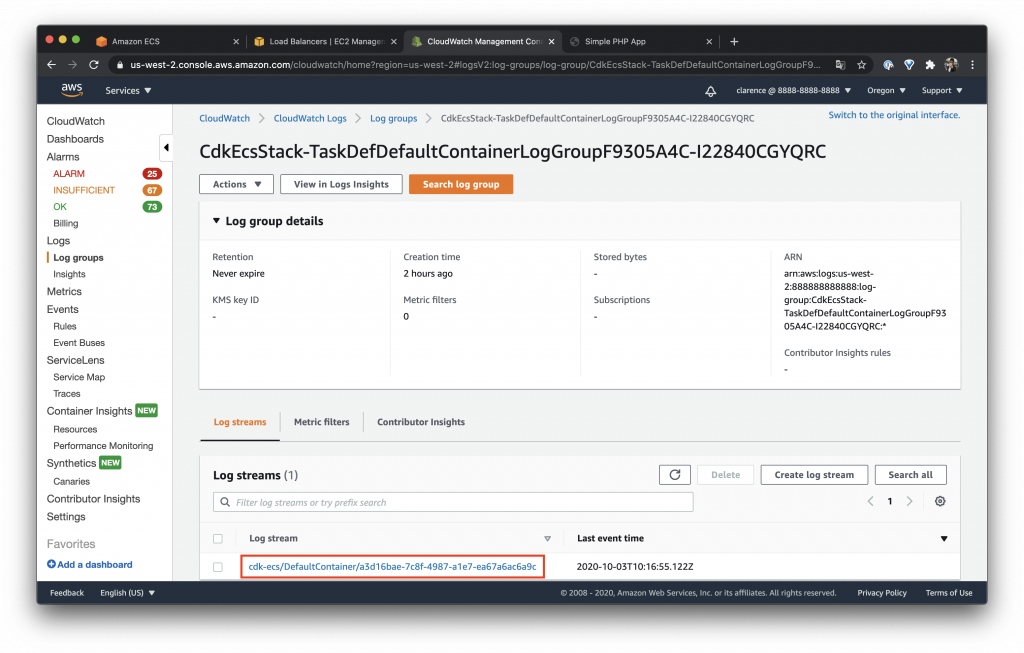The width and height of the screenshot is (1024, 653).
Task: Click the Search log group button
Action: pyautogui.click(x=461, y=184)
